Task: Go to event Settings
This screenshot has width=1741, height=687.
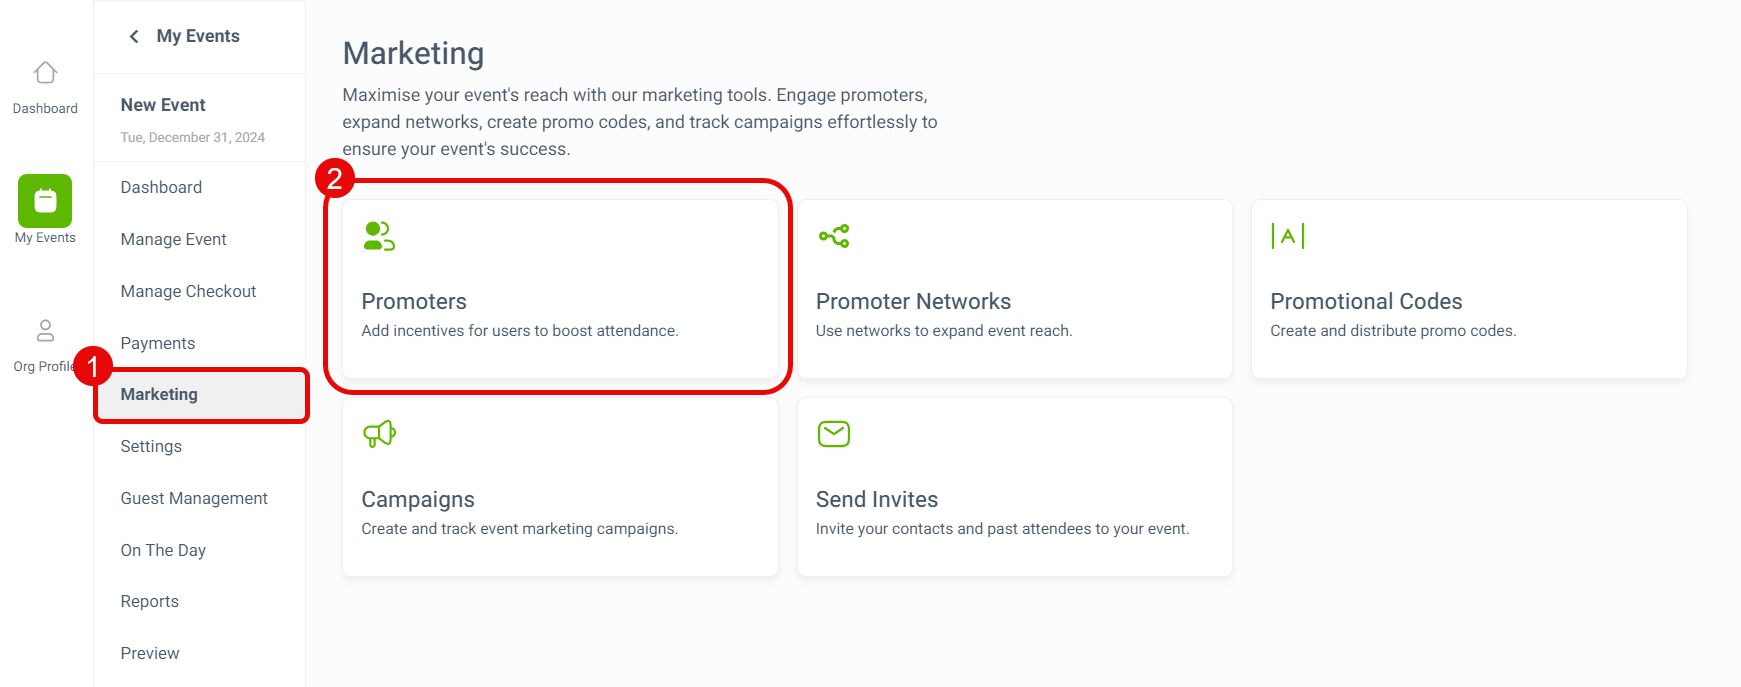Action: [x=151, y=446]
